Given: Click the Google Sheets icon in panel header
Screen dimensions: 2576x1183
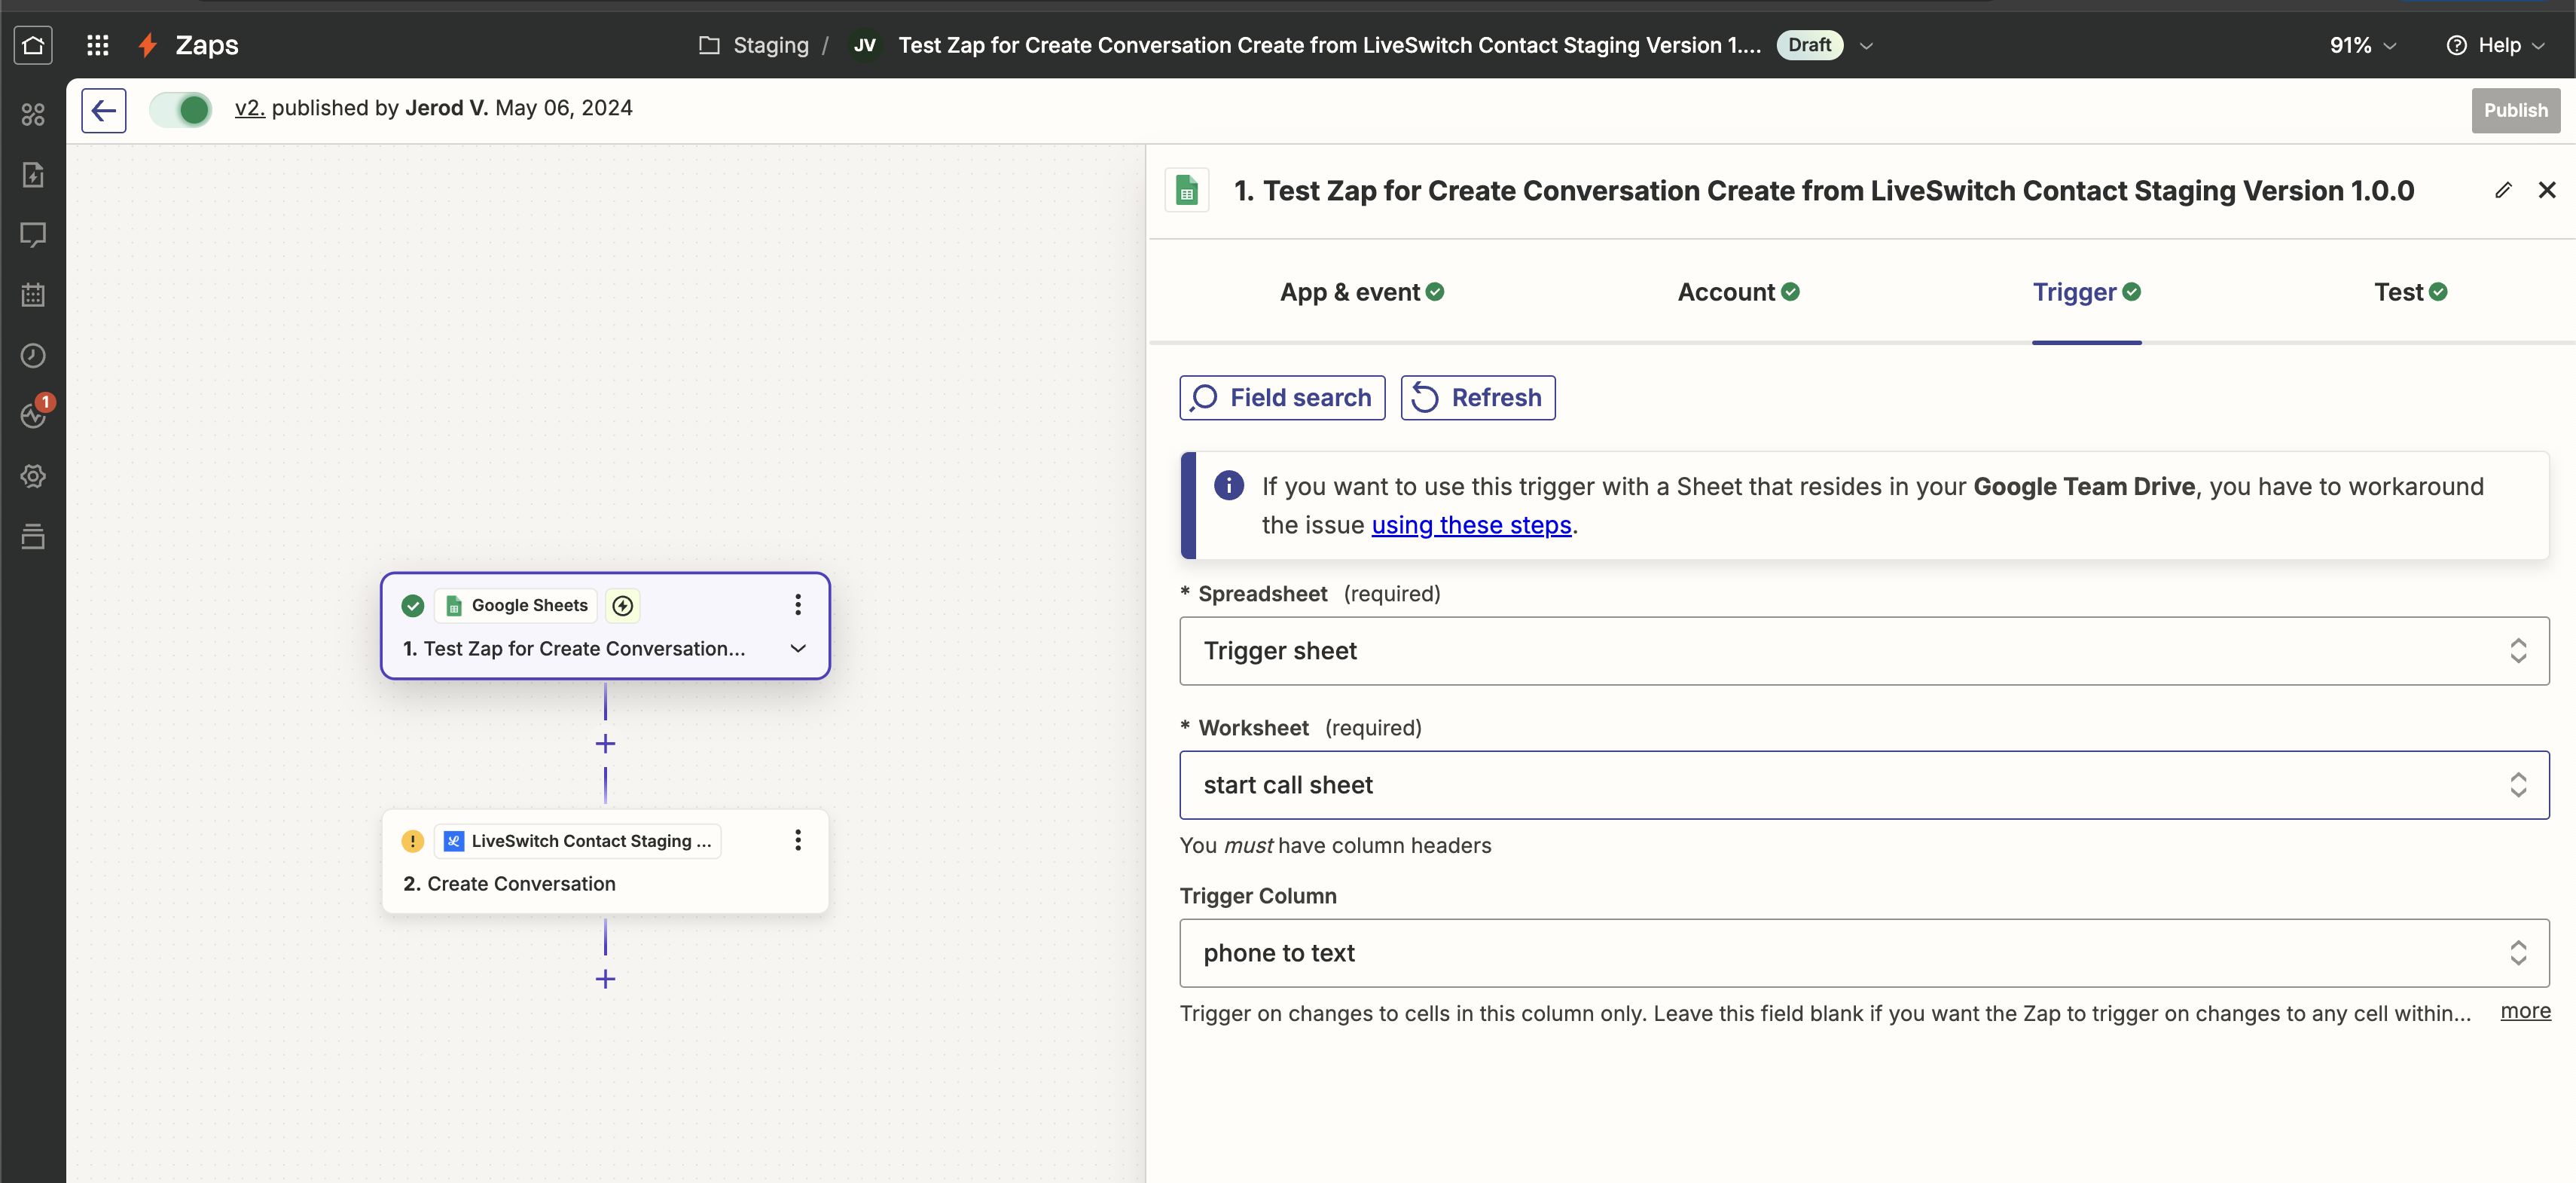Looking at the screenshot, I should [x=1187, y=190].
